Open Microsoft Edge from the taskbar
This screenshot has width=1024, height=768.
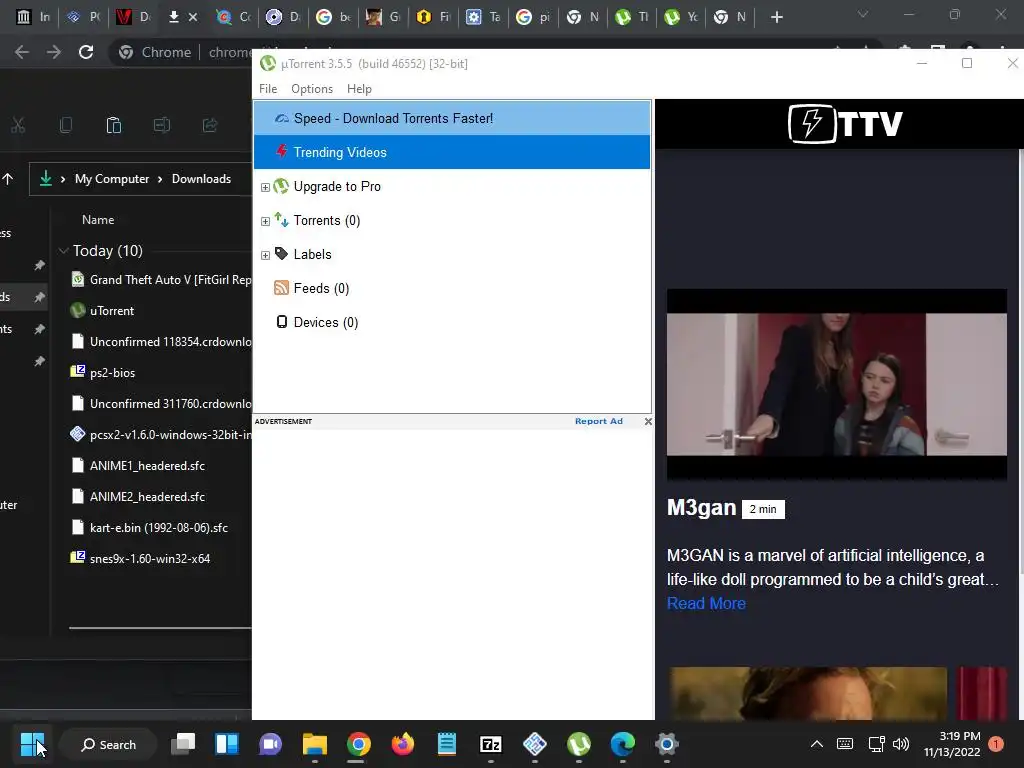click(x=622, y=744)
